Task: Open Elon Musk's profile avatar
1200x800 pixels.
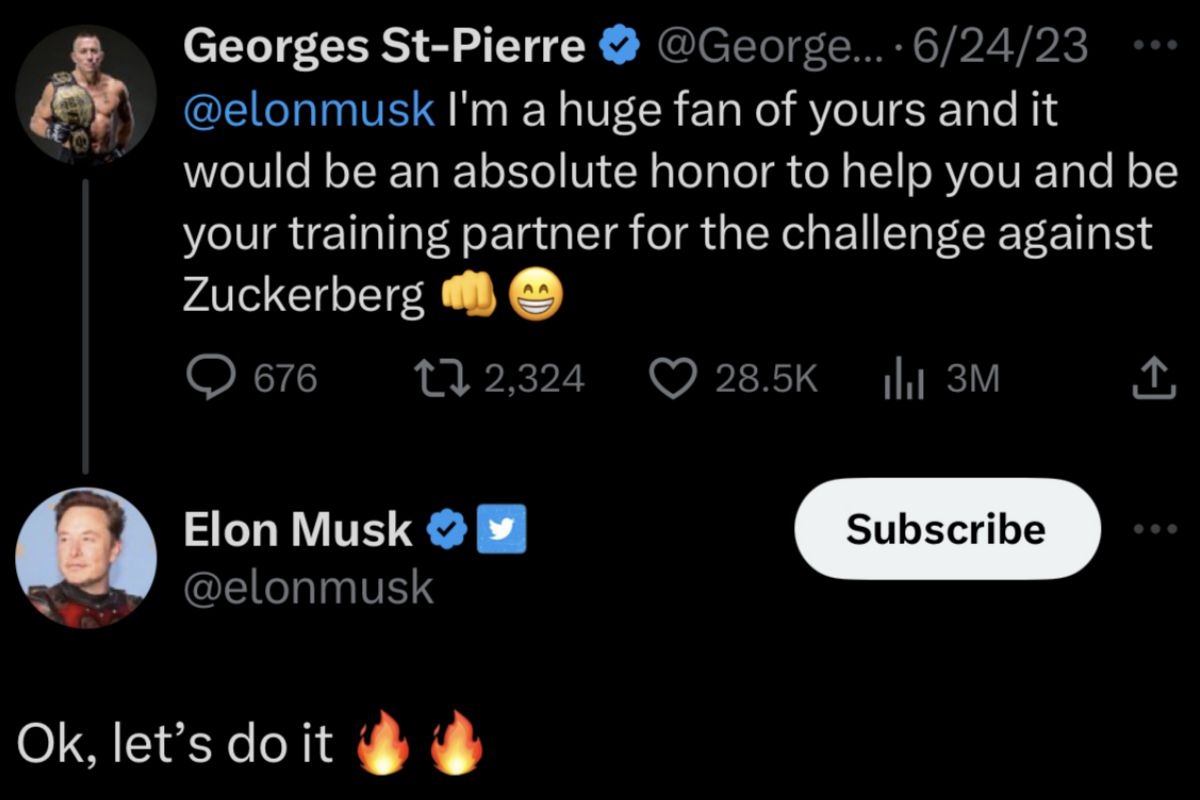Action: pyautogui.click(x=85, y=558)
